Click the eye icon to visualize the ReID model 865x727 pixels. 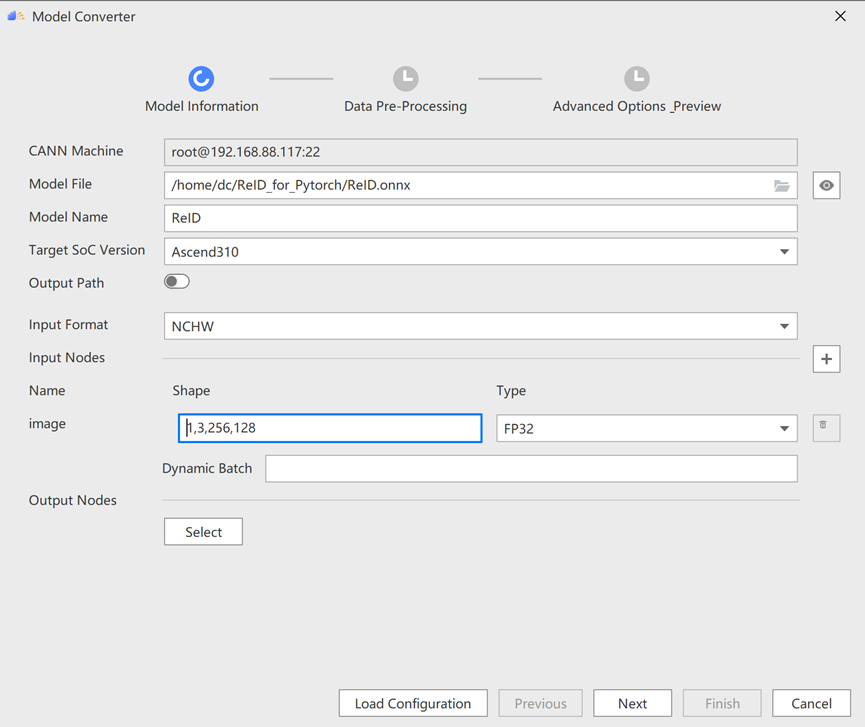point(826,185)
